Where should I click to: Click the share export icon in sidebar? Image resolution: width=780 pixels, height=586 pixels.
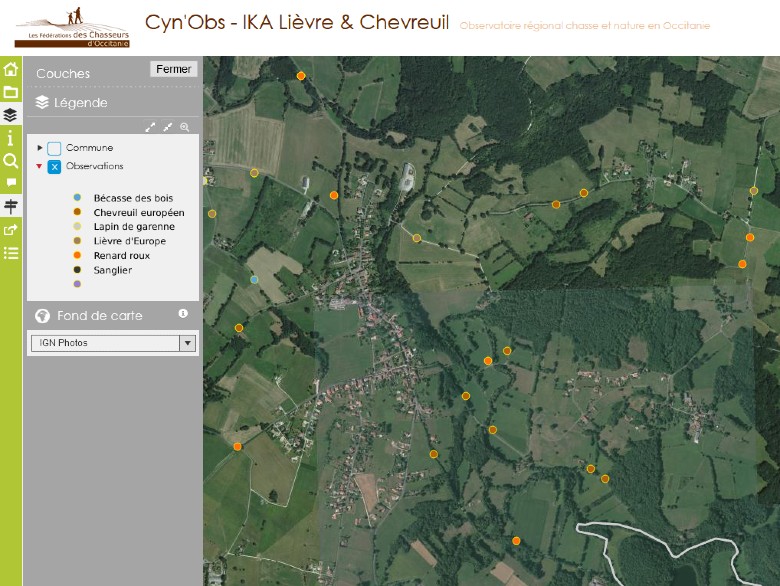(11, 229)
